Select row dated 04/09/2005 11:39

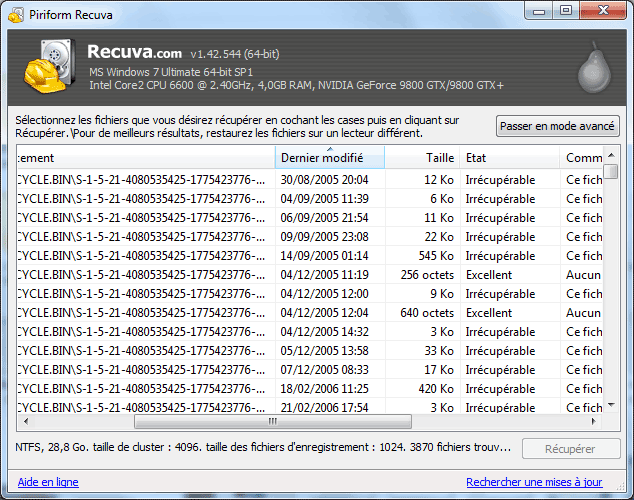click(310, 199)
